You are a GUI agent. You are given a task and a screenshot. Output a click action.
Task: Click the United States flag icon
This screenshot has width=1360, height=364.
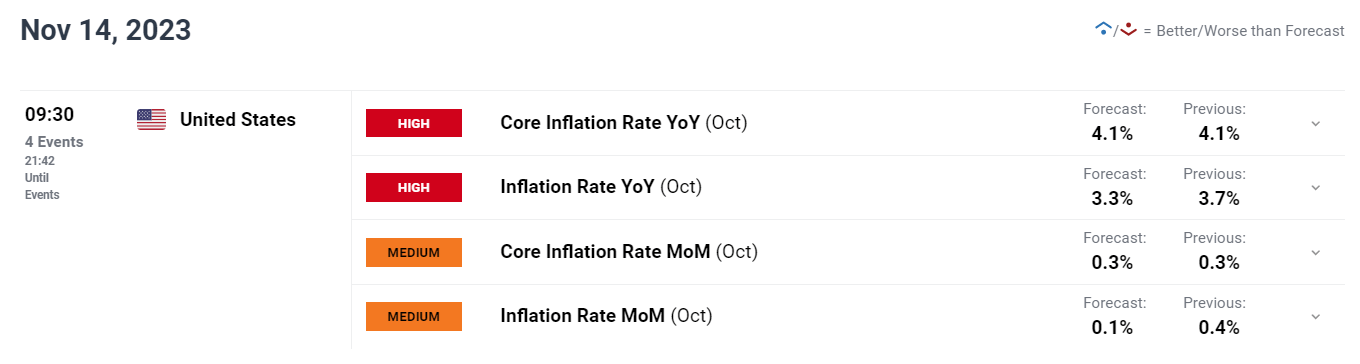(x=151, y=120)
